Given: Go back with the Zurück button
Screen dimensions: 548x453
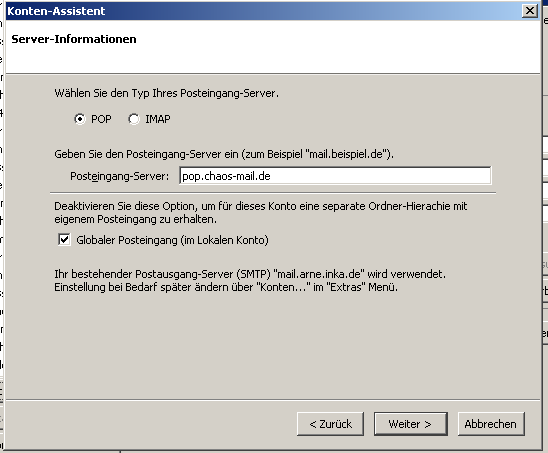Looking at the screenshot, I should pyautogui.click(x=330, y=424).
